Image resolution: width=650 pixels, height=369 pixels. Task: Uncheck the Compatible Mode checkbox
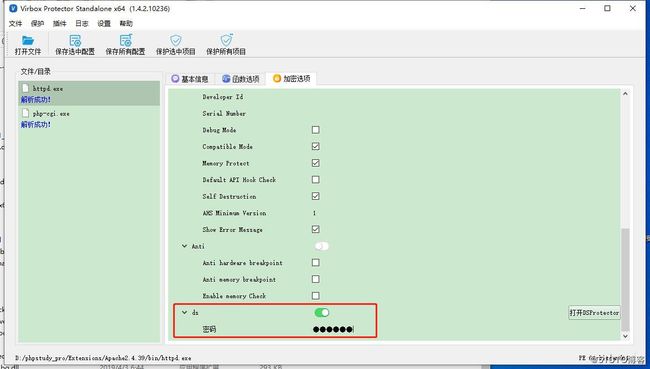pos(315,146)
